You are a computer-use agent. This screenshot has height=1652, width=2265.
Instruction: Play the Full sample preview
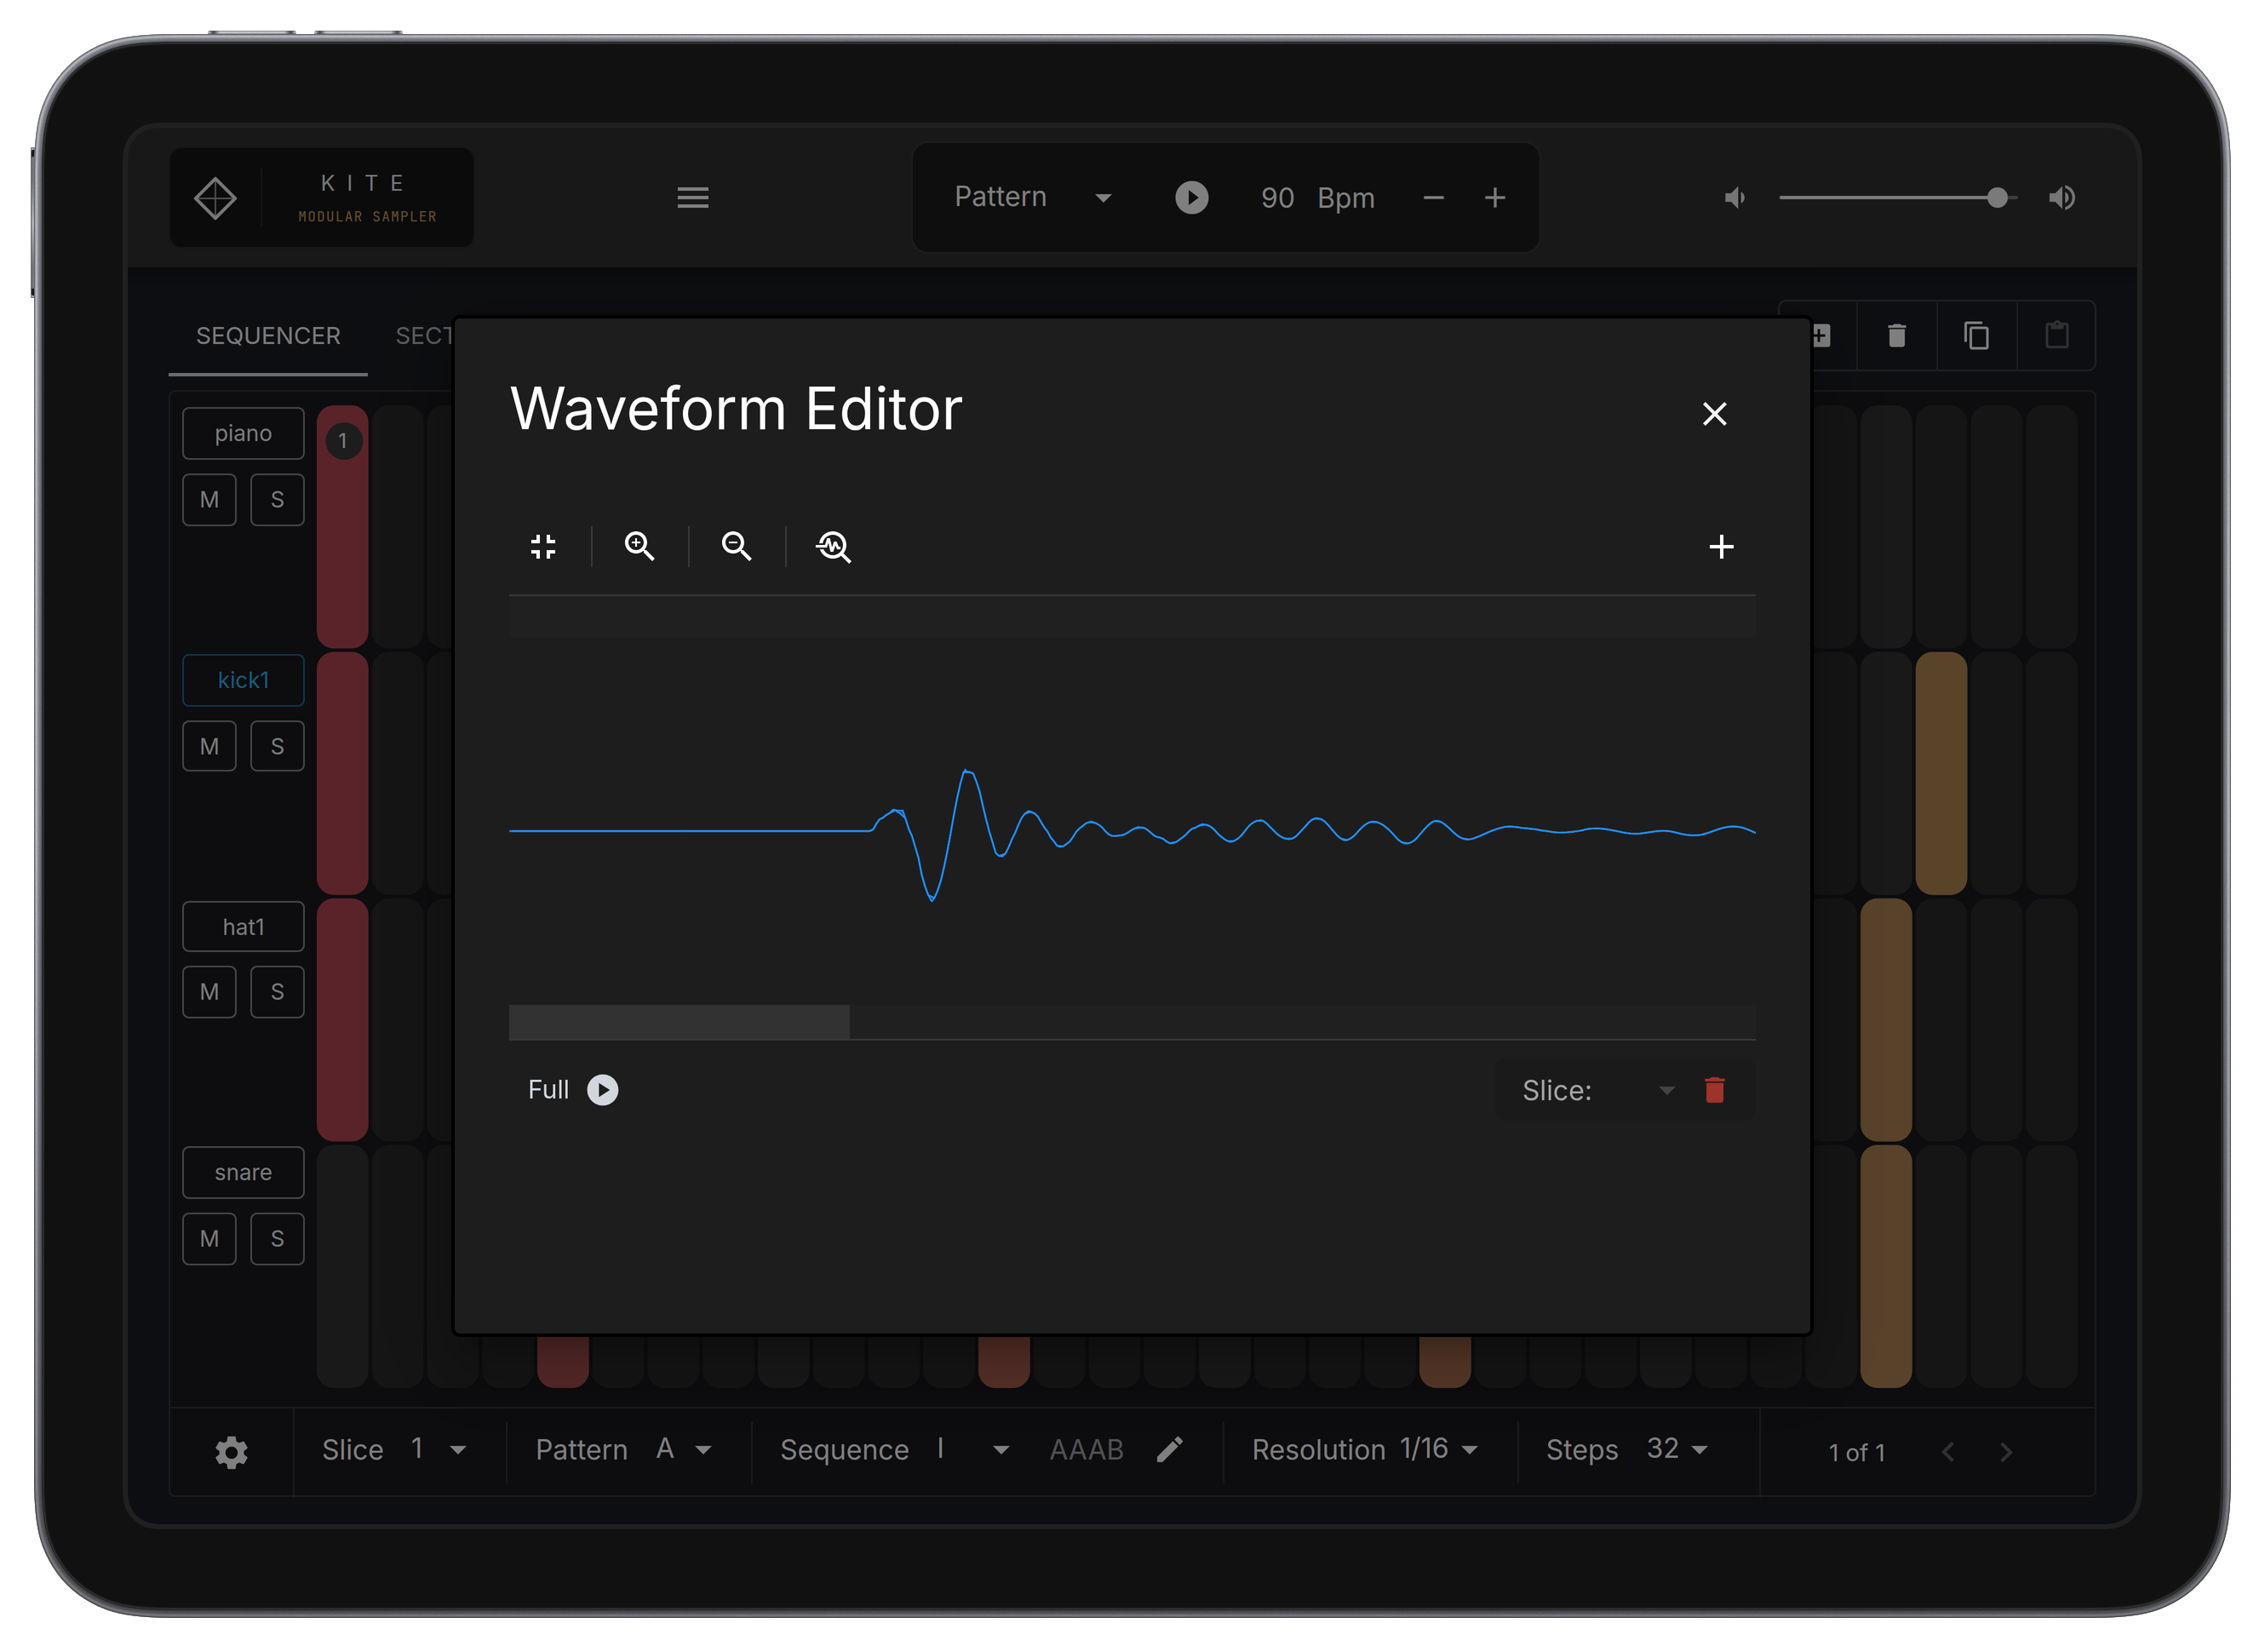click(x=602, y=1089)
